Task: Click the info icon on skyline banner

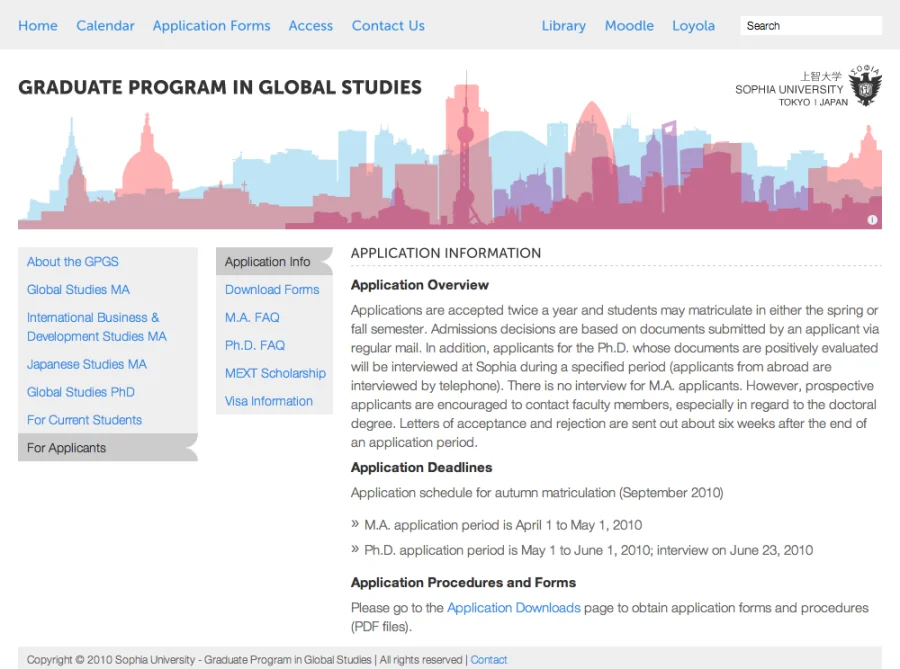Action: pos(872,220)
